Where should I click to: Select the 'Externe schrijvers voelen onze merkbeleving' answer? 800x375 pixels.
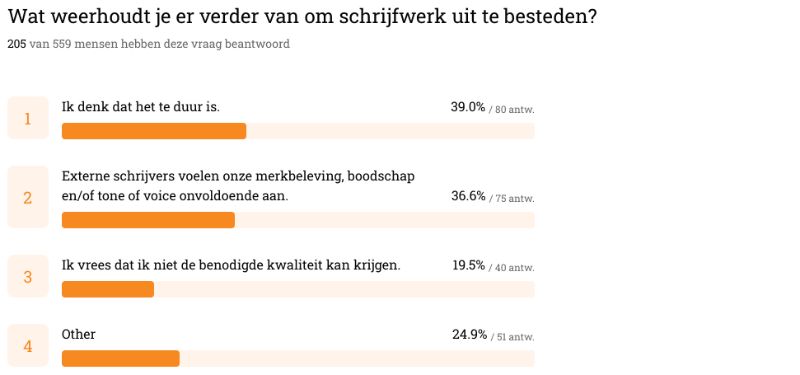tap(238, 186)
